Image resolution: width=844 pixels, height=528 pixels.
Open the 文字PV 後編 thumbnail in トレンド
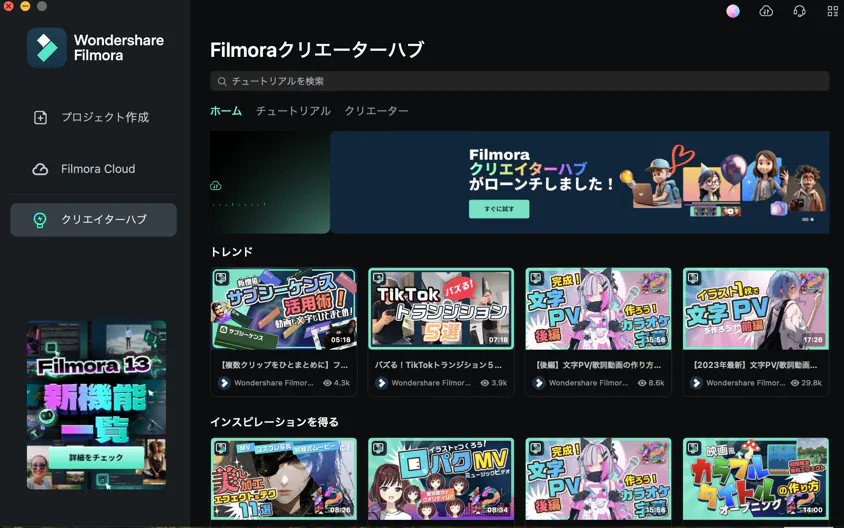pyautogui.click(x=598, y=309)
